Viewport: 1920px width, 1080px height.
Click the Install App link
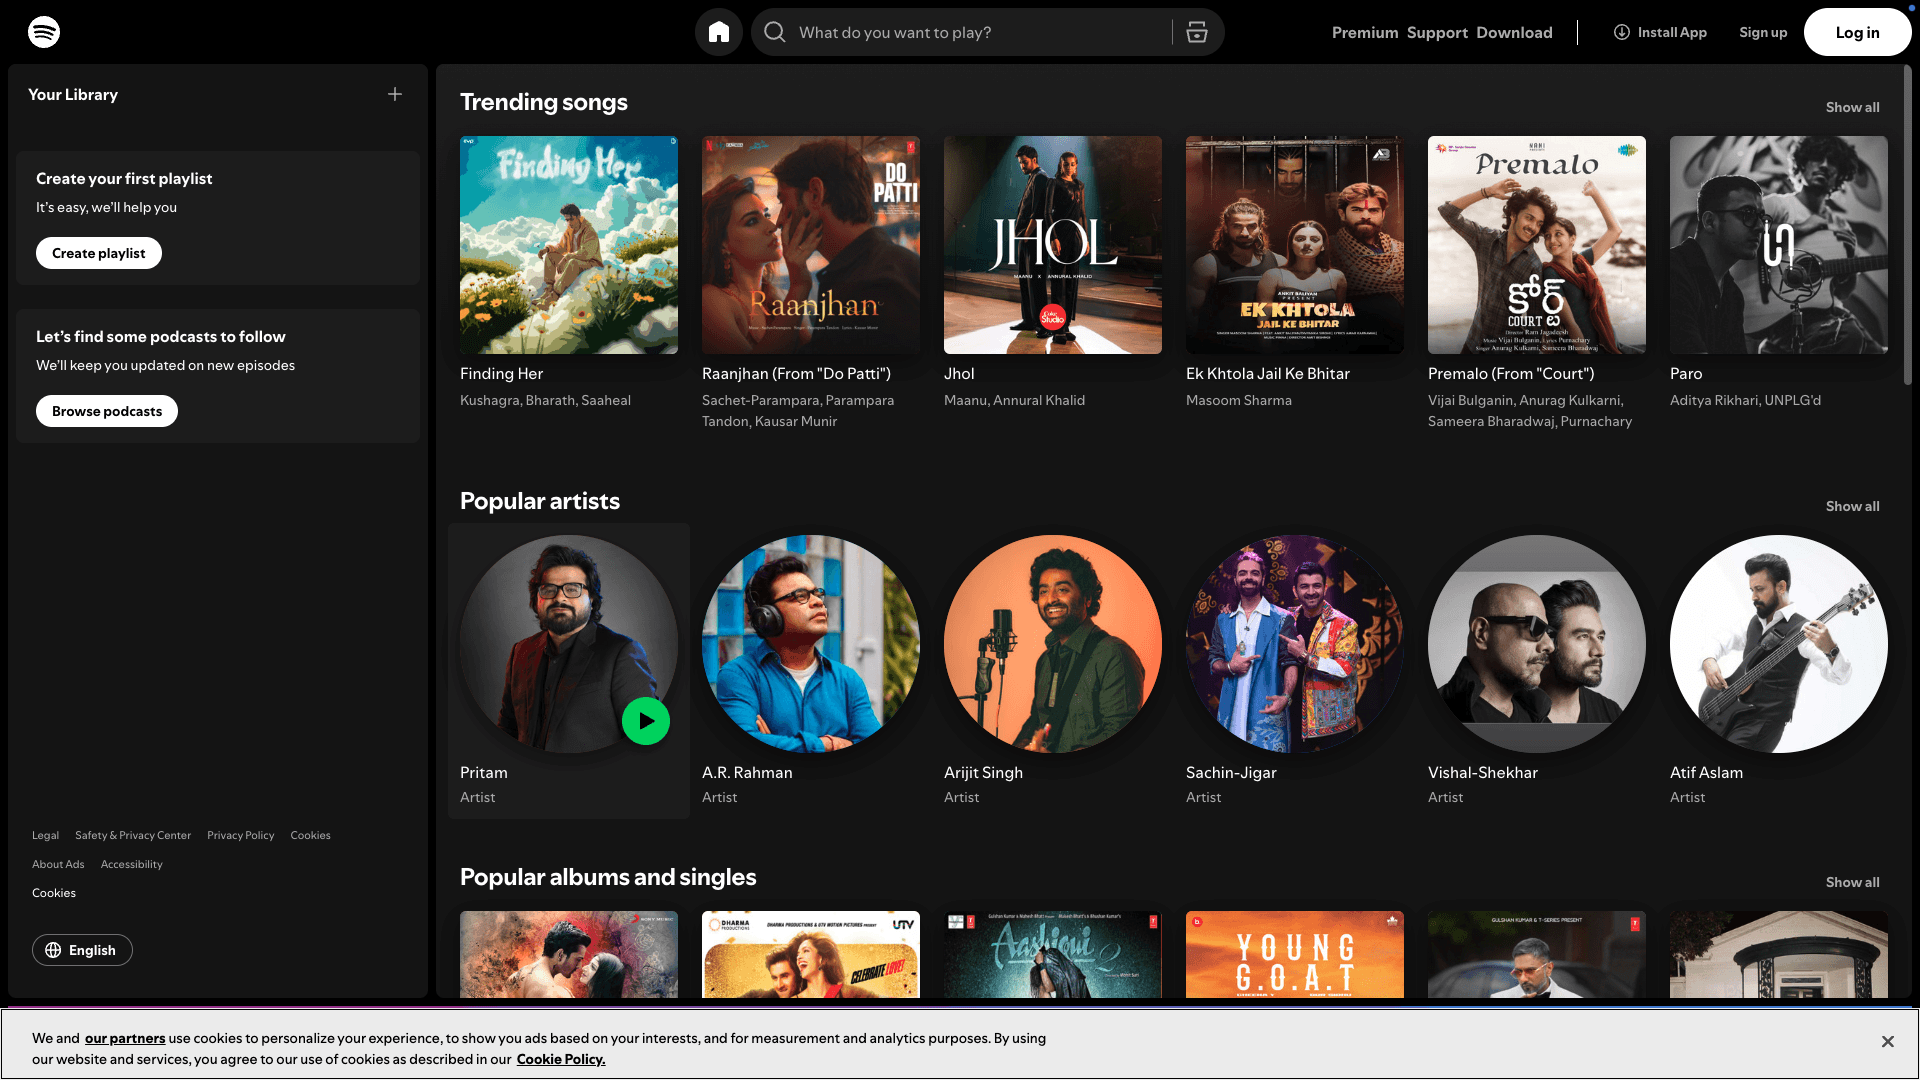[1660, 32]
